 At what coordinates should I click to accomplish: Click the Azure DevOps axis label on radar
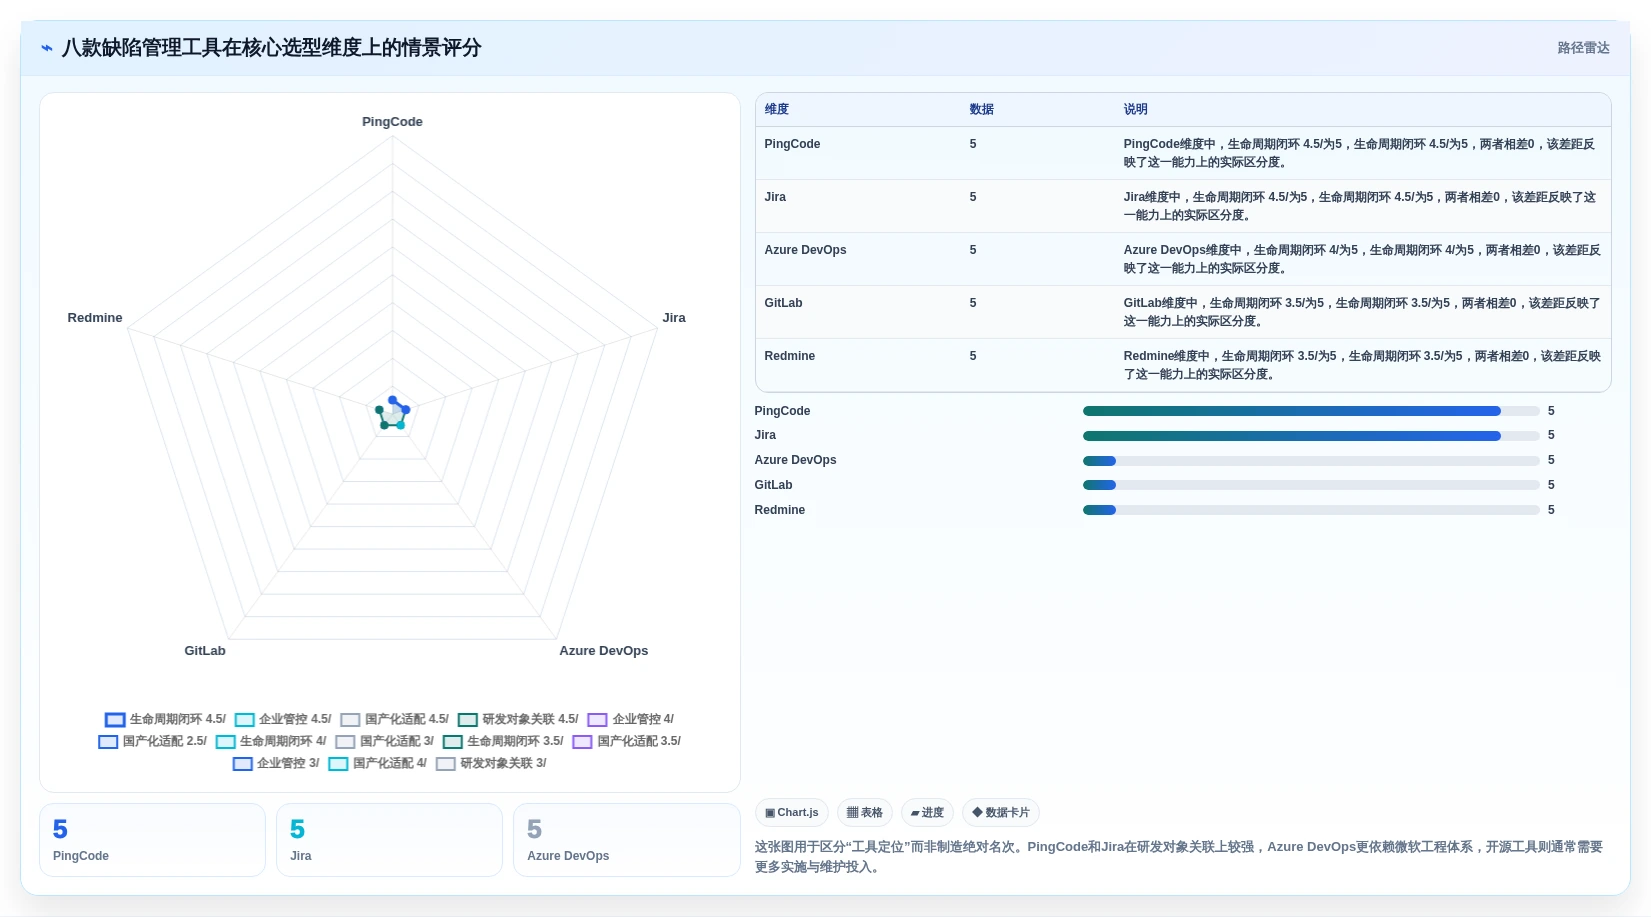603,651
